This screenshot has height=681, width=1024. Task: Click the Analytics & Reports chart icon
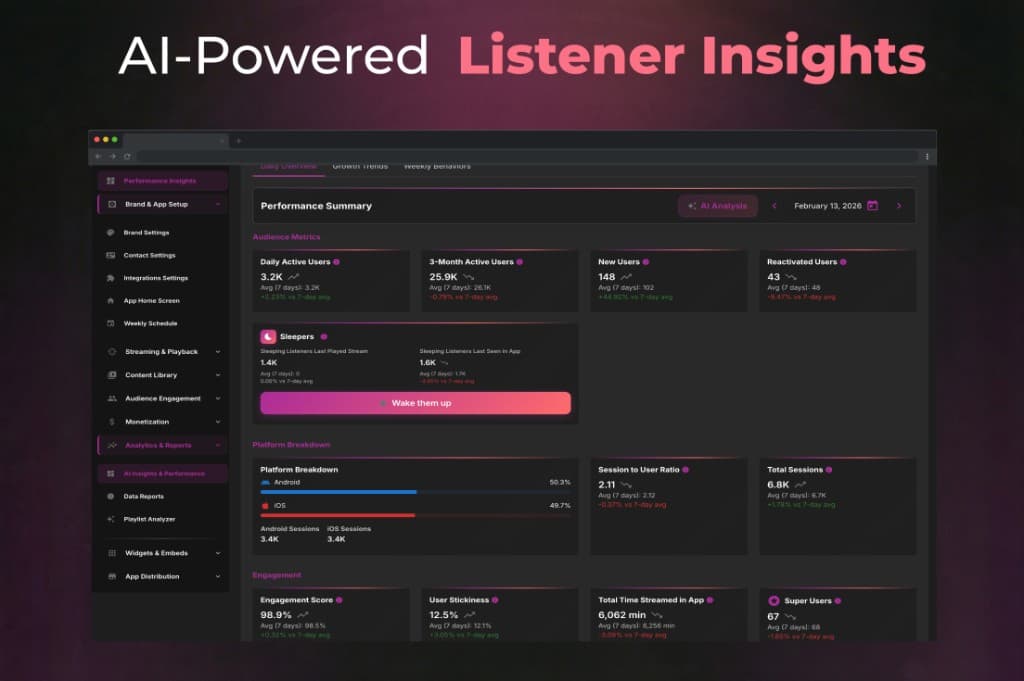click(112, 445)
